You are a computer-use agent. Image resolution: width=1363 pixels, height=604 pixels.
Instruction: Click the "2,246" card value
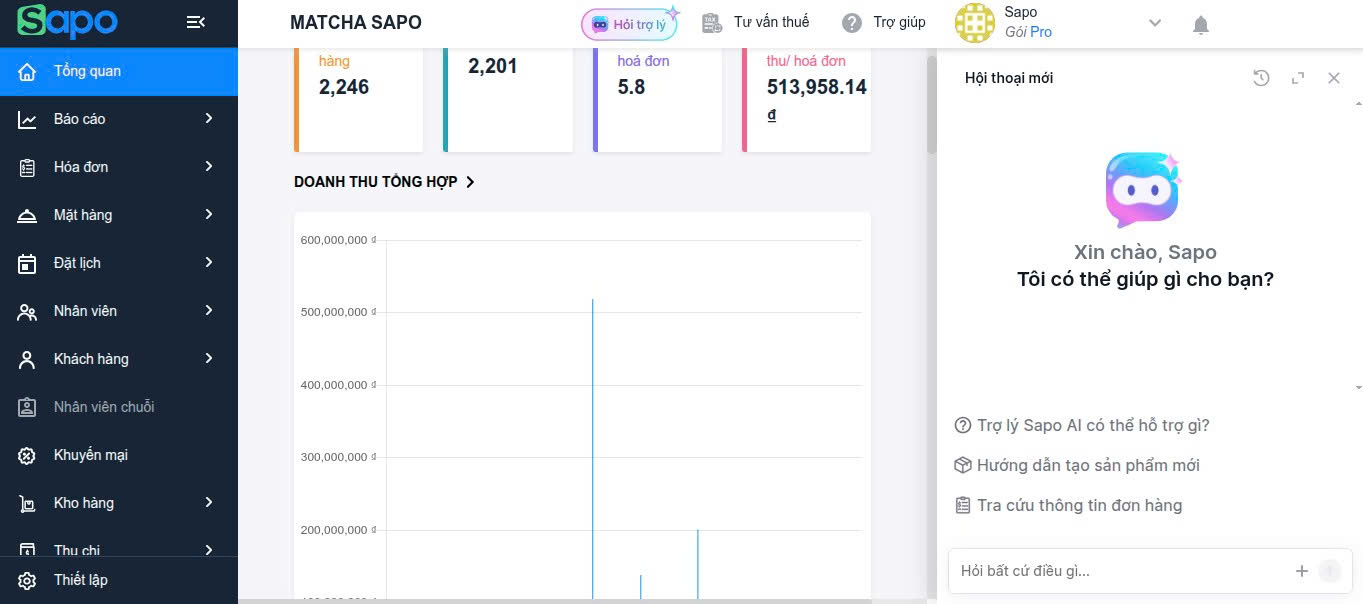click(344, 87)
